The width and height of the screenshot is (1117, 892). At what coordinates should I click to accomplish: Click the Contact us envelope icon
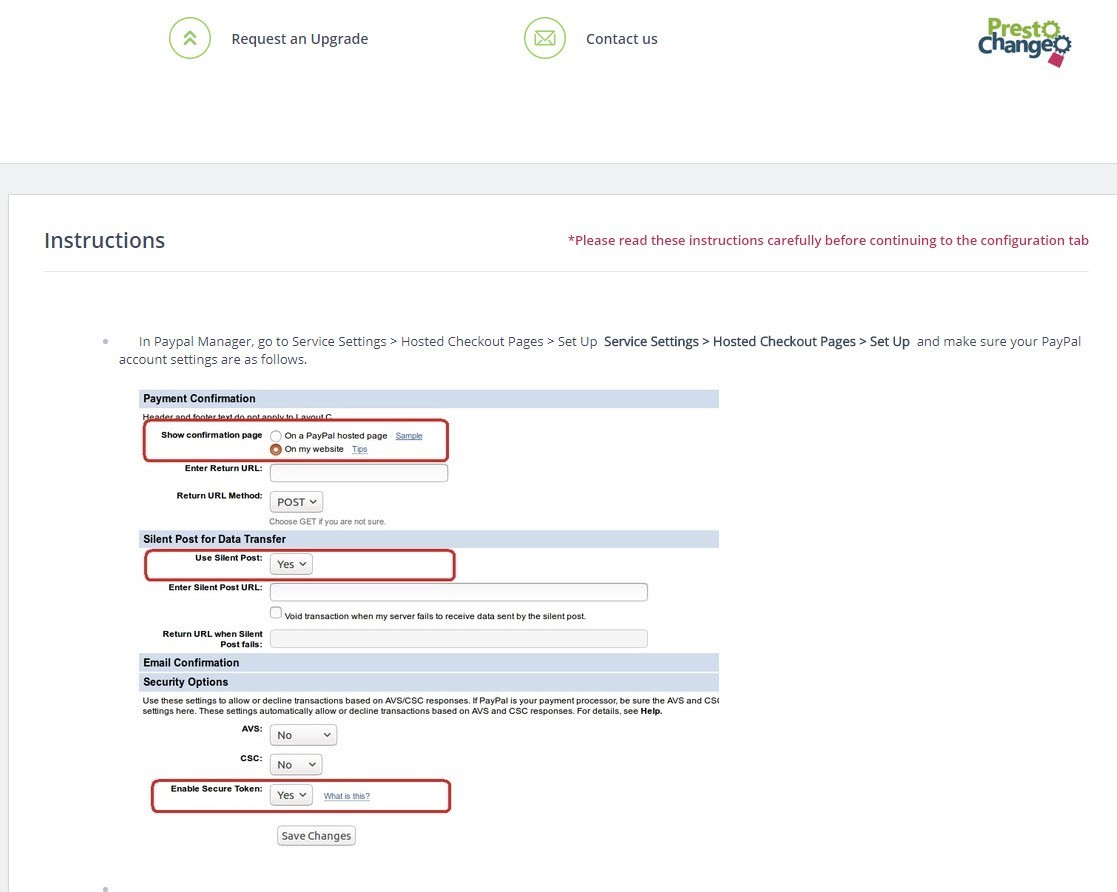click(545, 38)
